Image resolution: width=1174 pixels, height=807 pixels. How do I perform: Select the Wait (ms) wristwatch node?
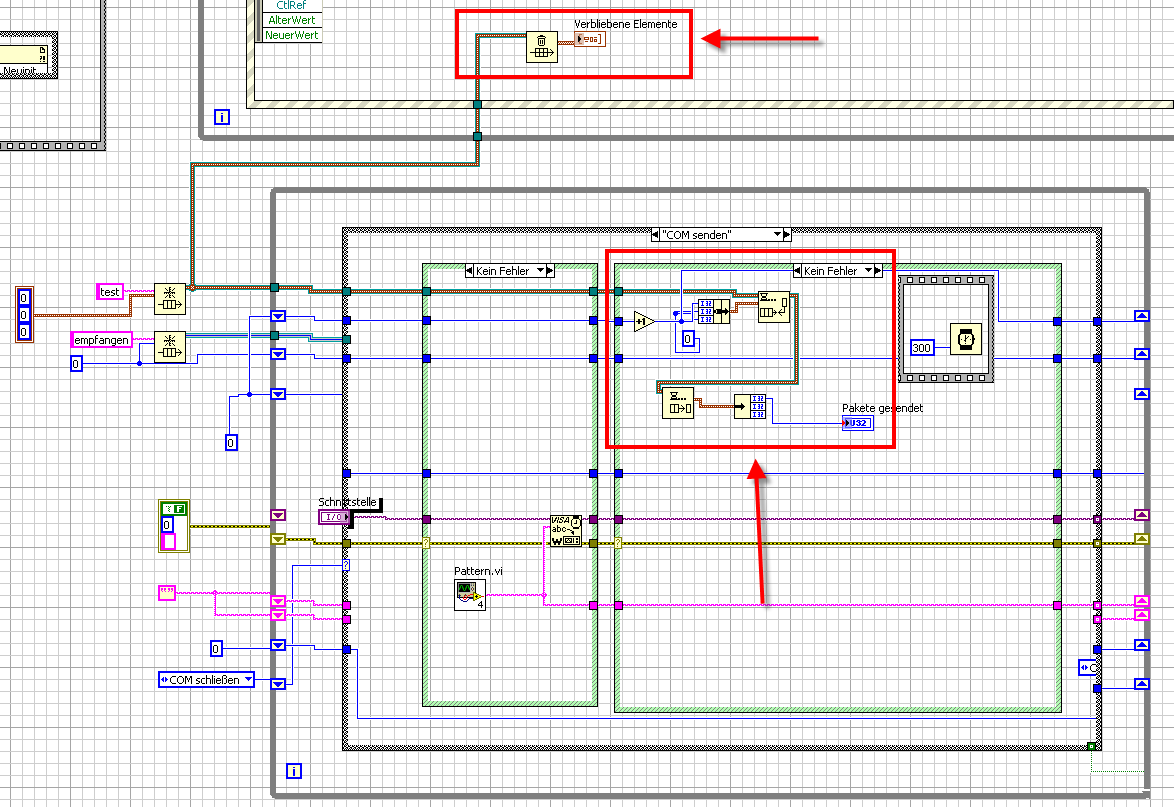[x=965, y=339]
